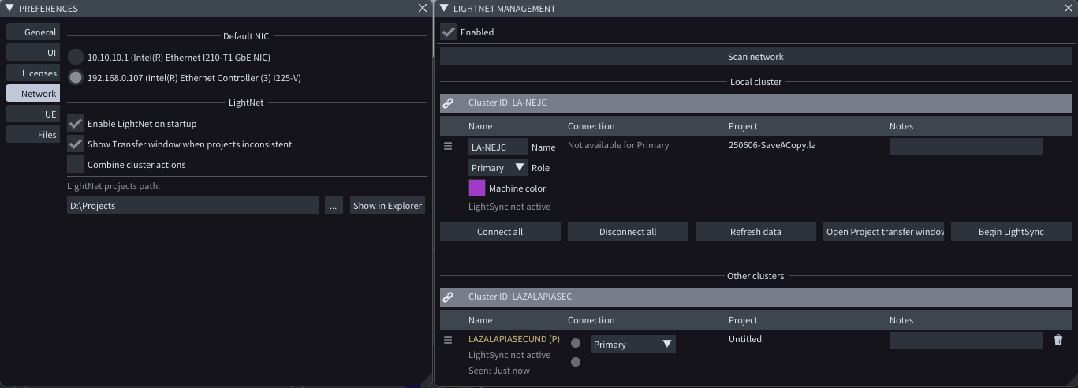Screen dimensions: 1078x388
Task: Toggle Enable LightNet on startup
Action: click(x=76, y=124)
